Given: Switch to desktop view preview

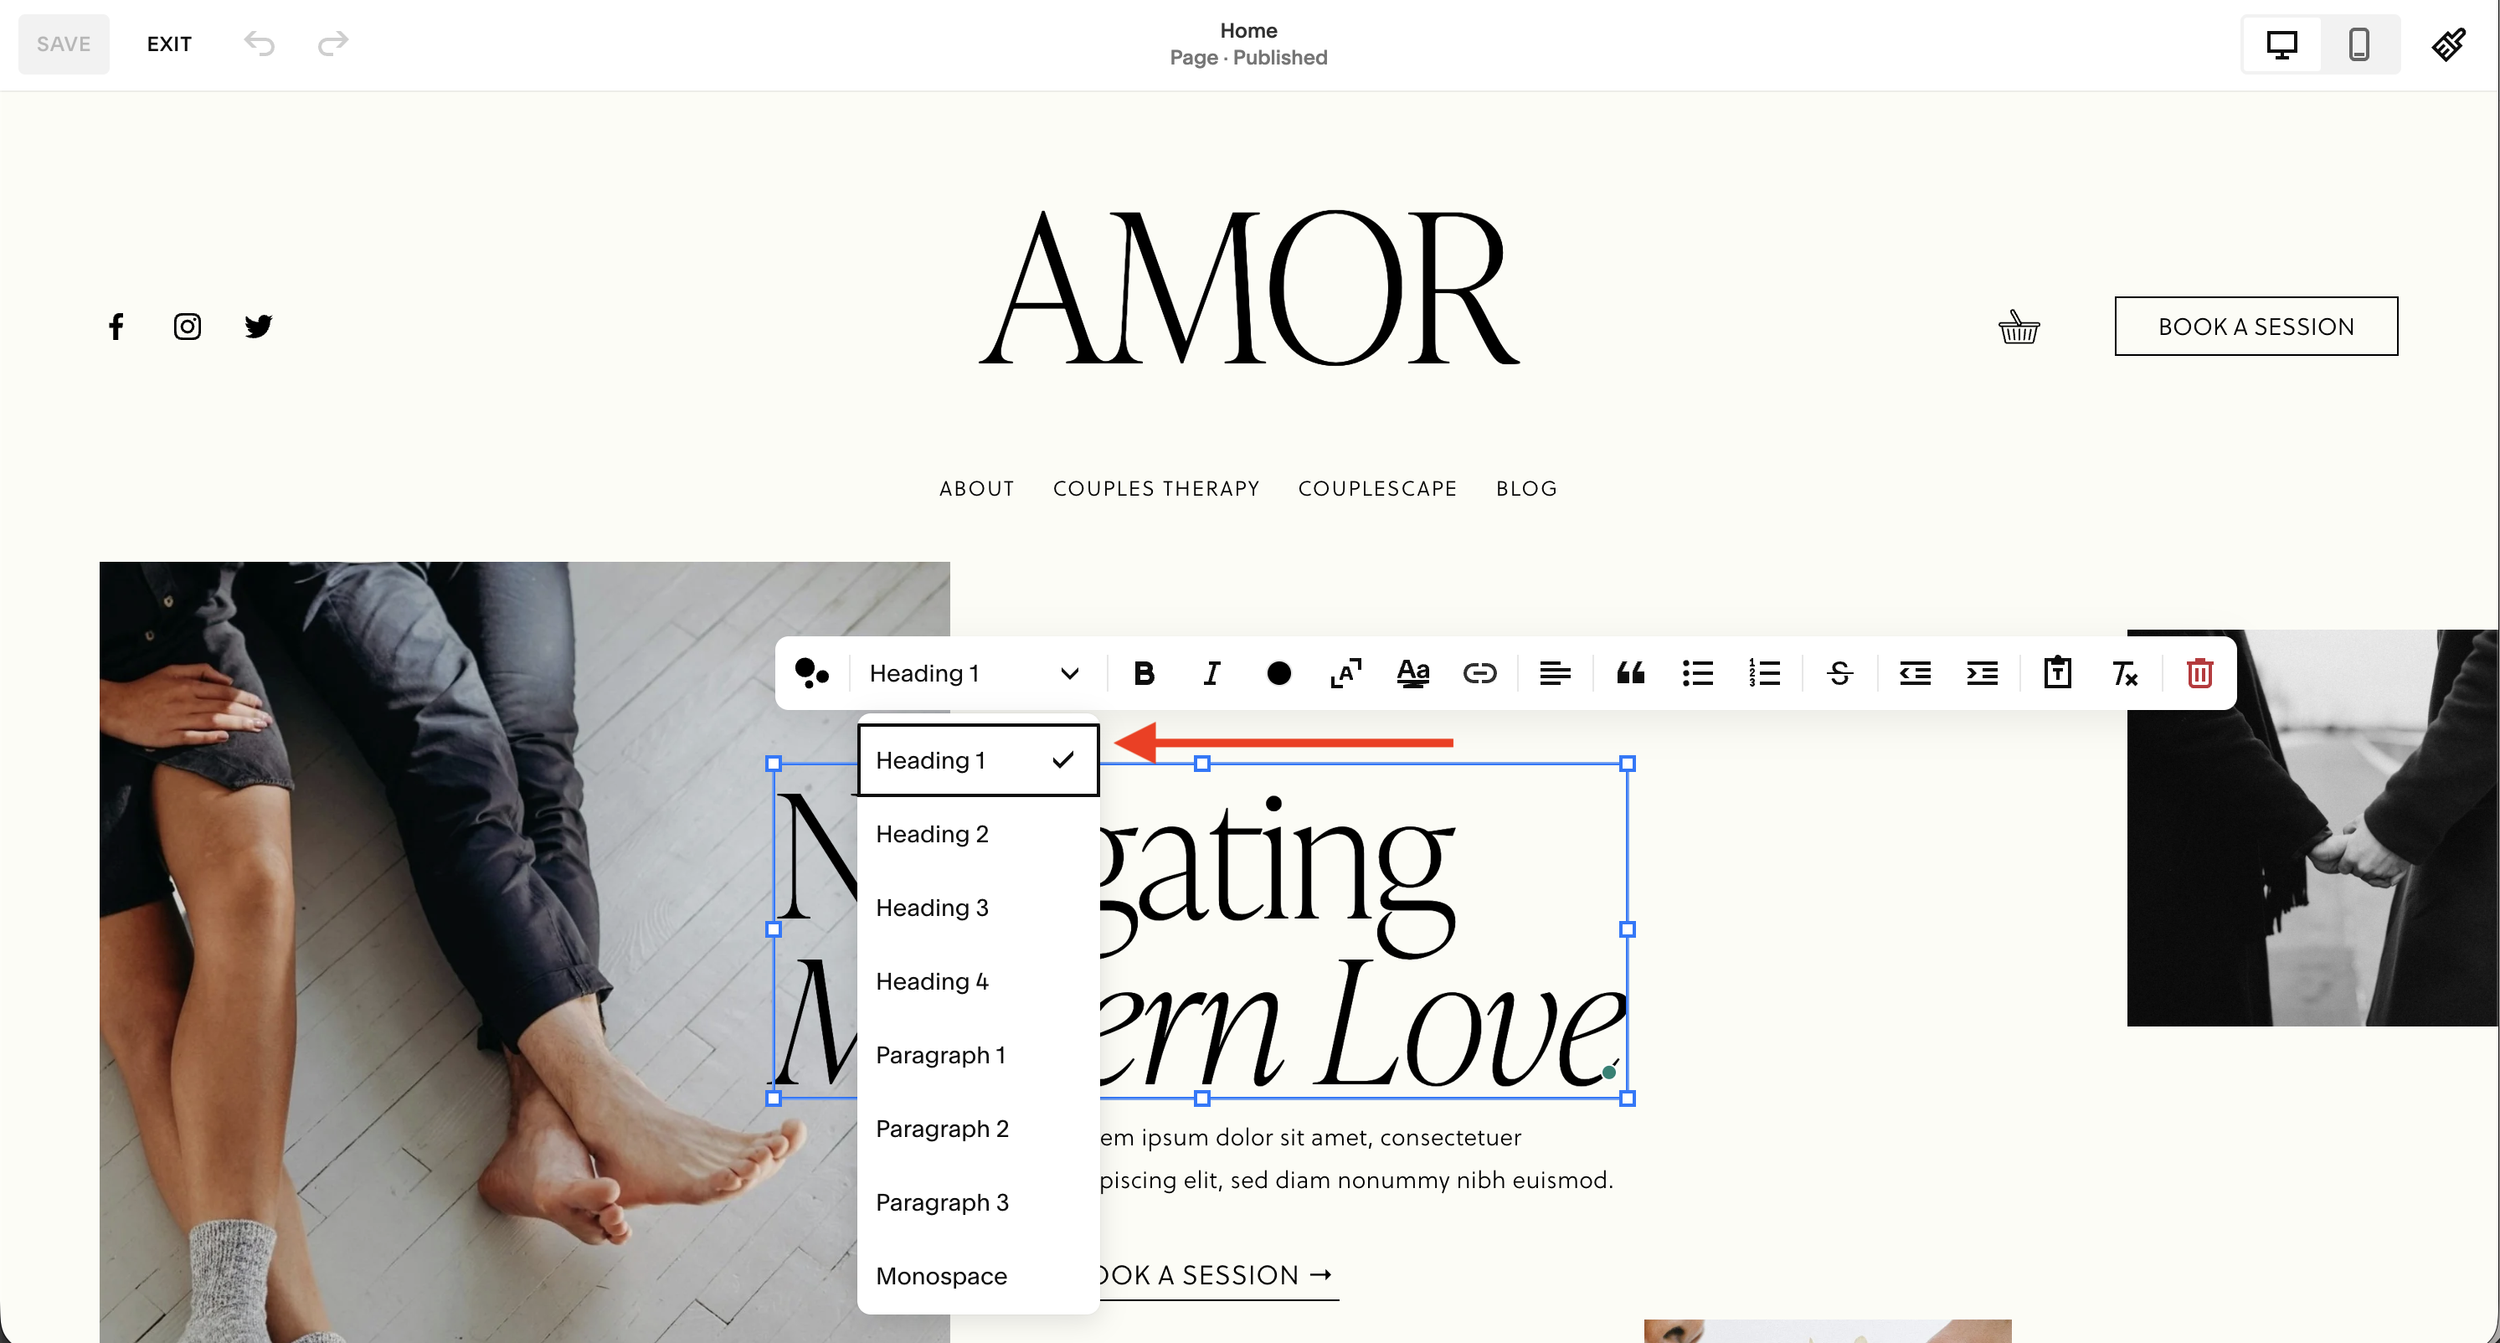Looking at the screenshot, I should (2281, 44).
